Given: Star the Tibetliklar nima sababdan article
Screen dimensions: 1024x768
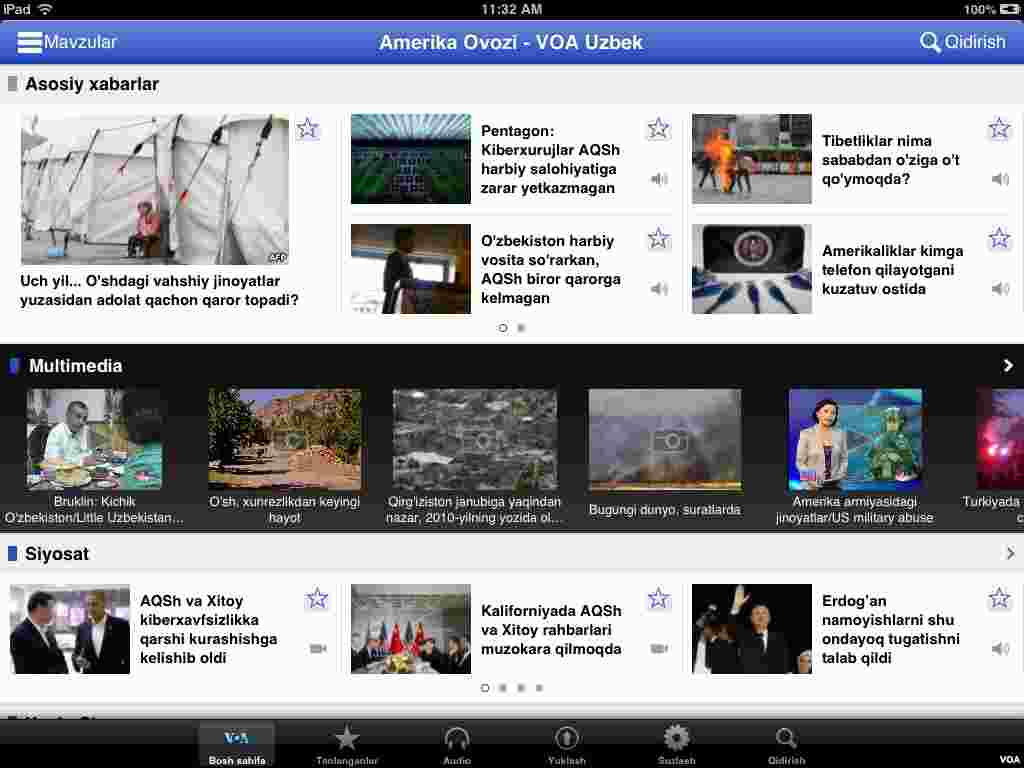Looking at the screenshot, I should [x=999, y=129].
